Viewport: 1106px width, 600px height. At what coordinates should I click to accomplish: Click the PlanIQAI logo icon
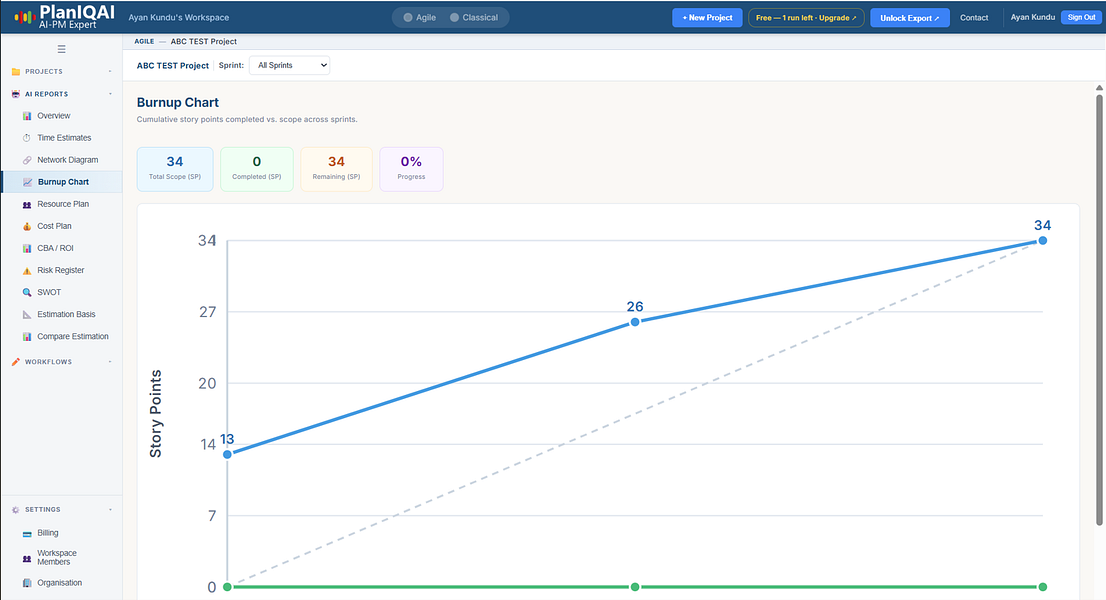pos(25,18)
